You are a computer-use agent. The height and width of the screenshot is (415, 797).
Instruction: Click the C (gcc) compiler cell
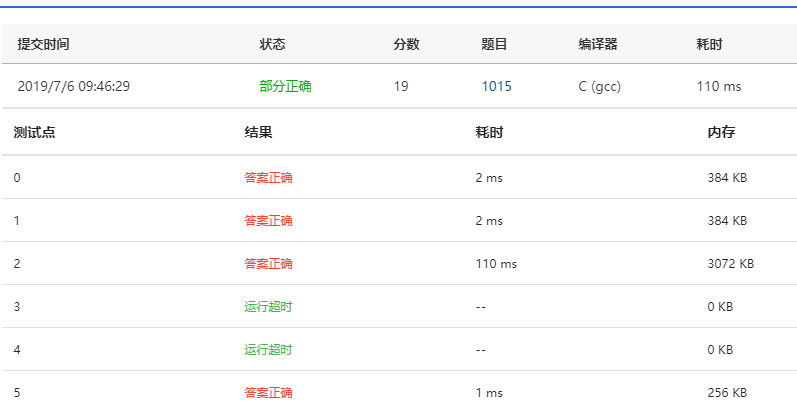(599, 86)
